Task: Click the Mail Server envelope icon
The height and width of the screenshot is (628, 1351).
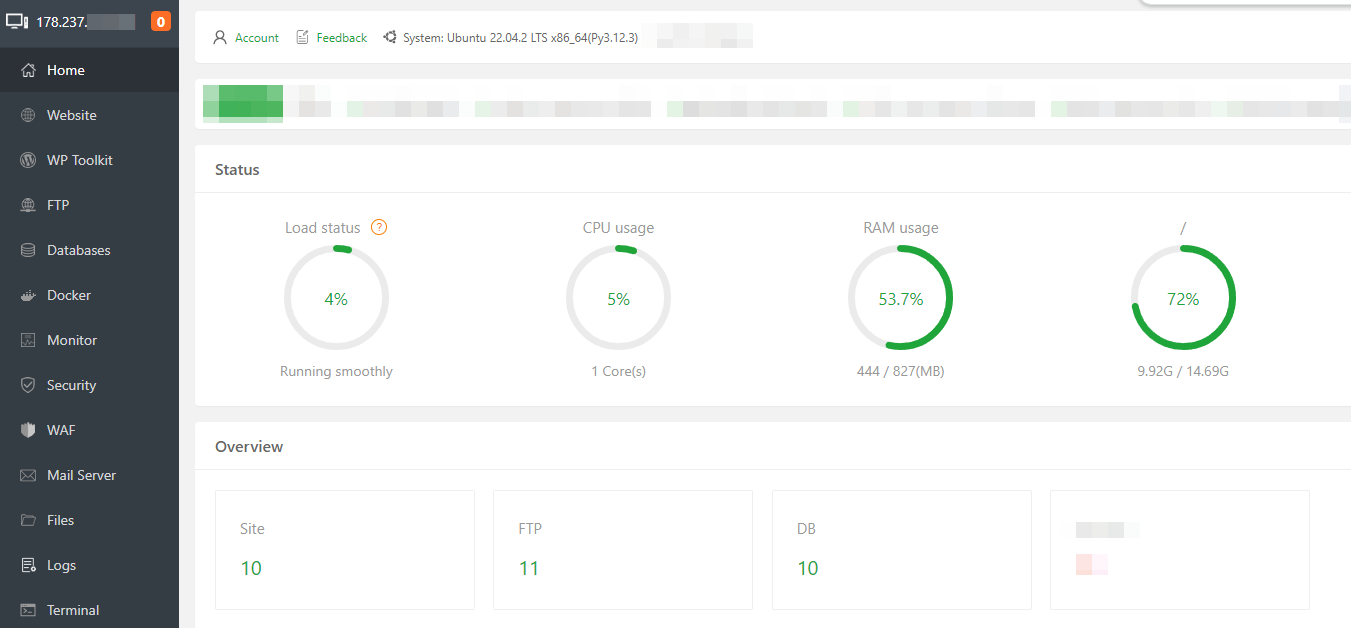Action: pyautogui.click(x=28, y=475)
